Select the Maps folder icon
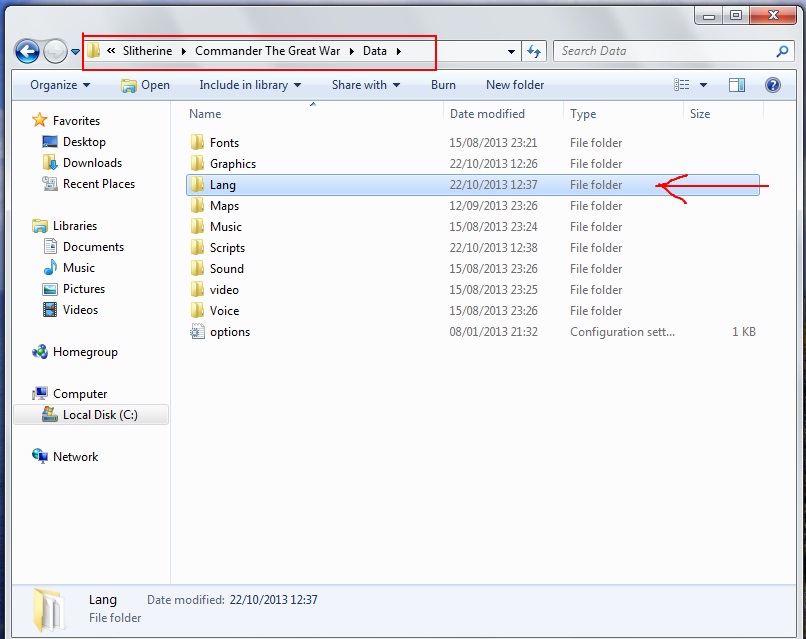The image size is (806, 639). [x=197, y=206]
